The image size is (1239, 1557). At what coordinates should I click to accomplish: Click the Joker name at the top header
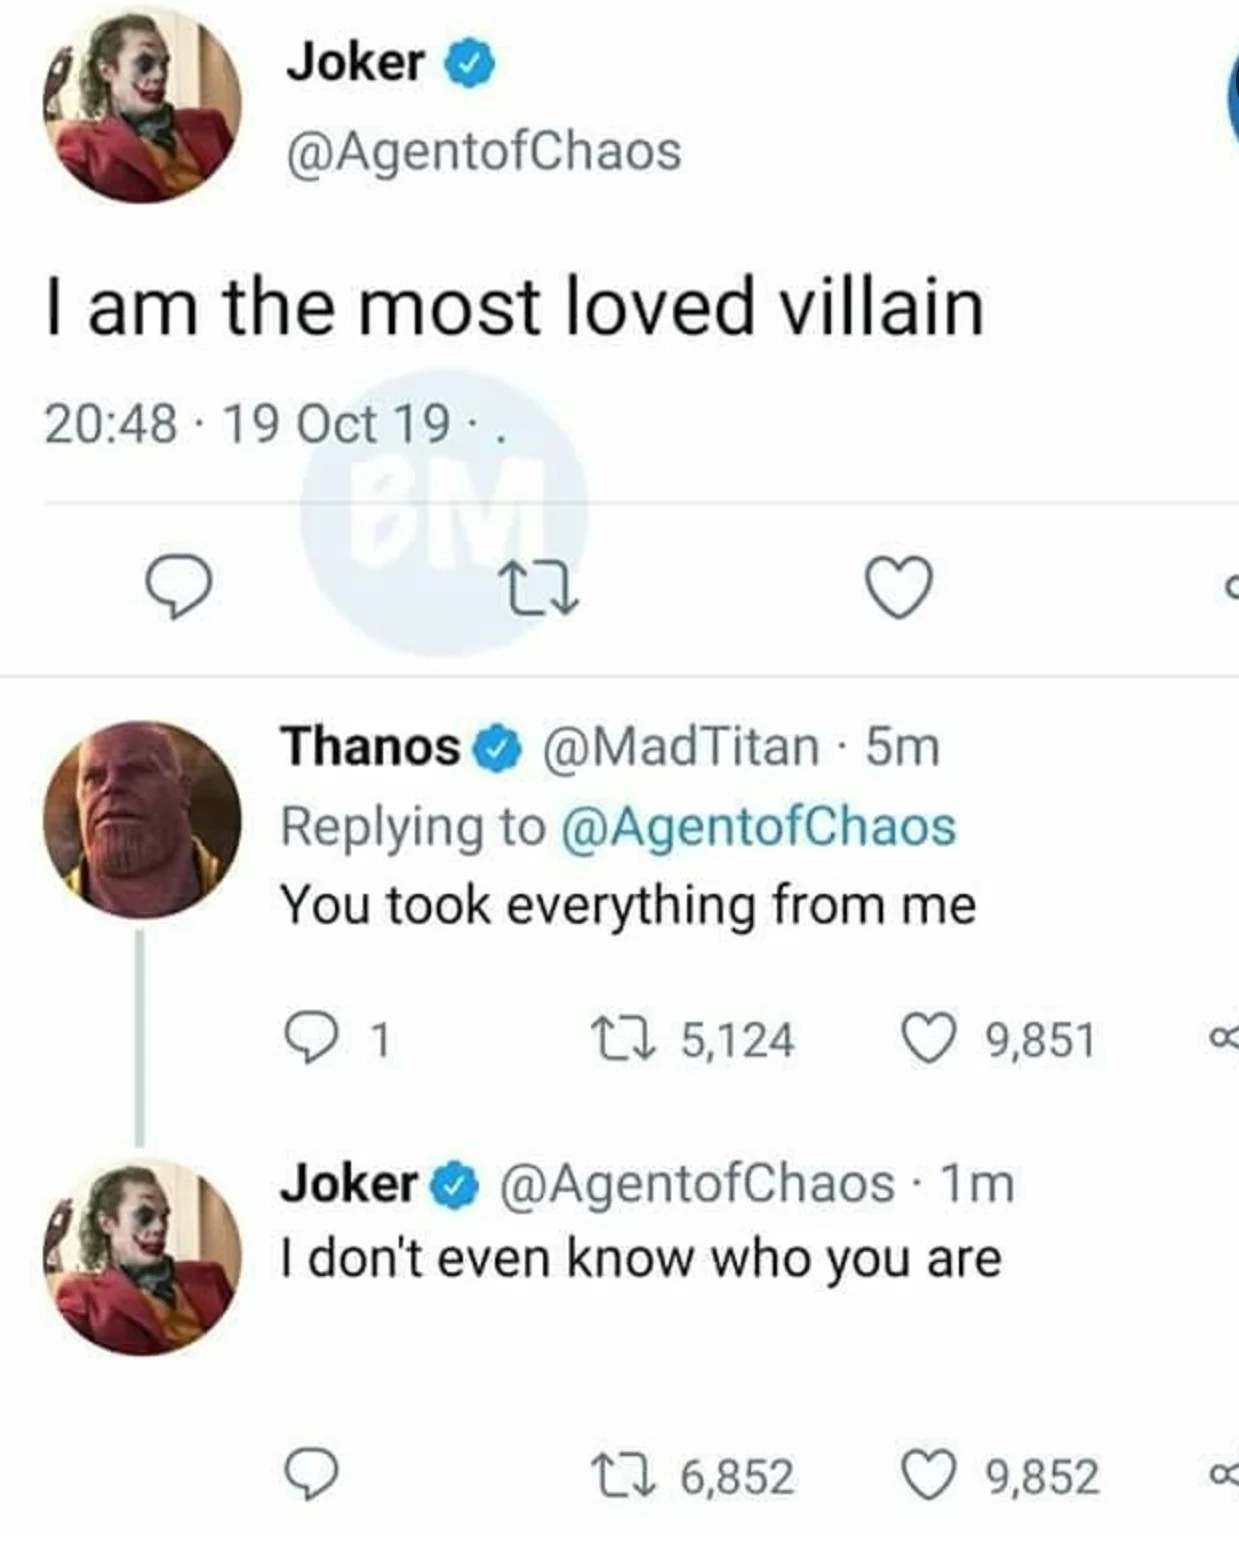tap(355, 63)
